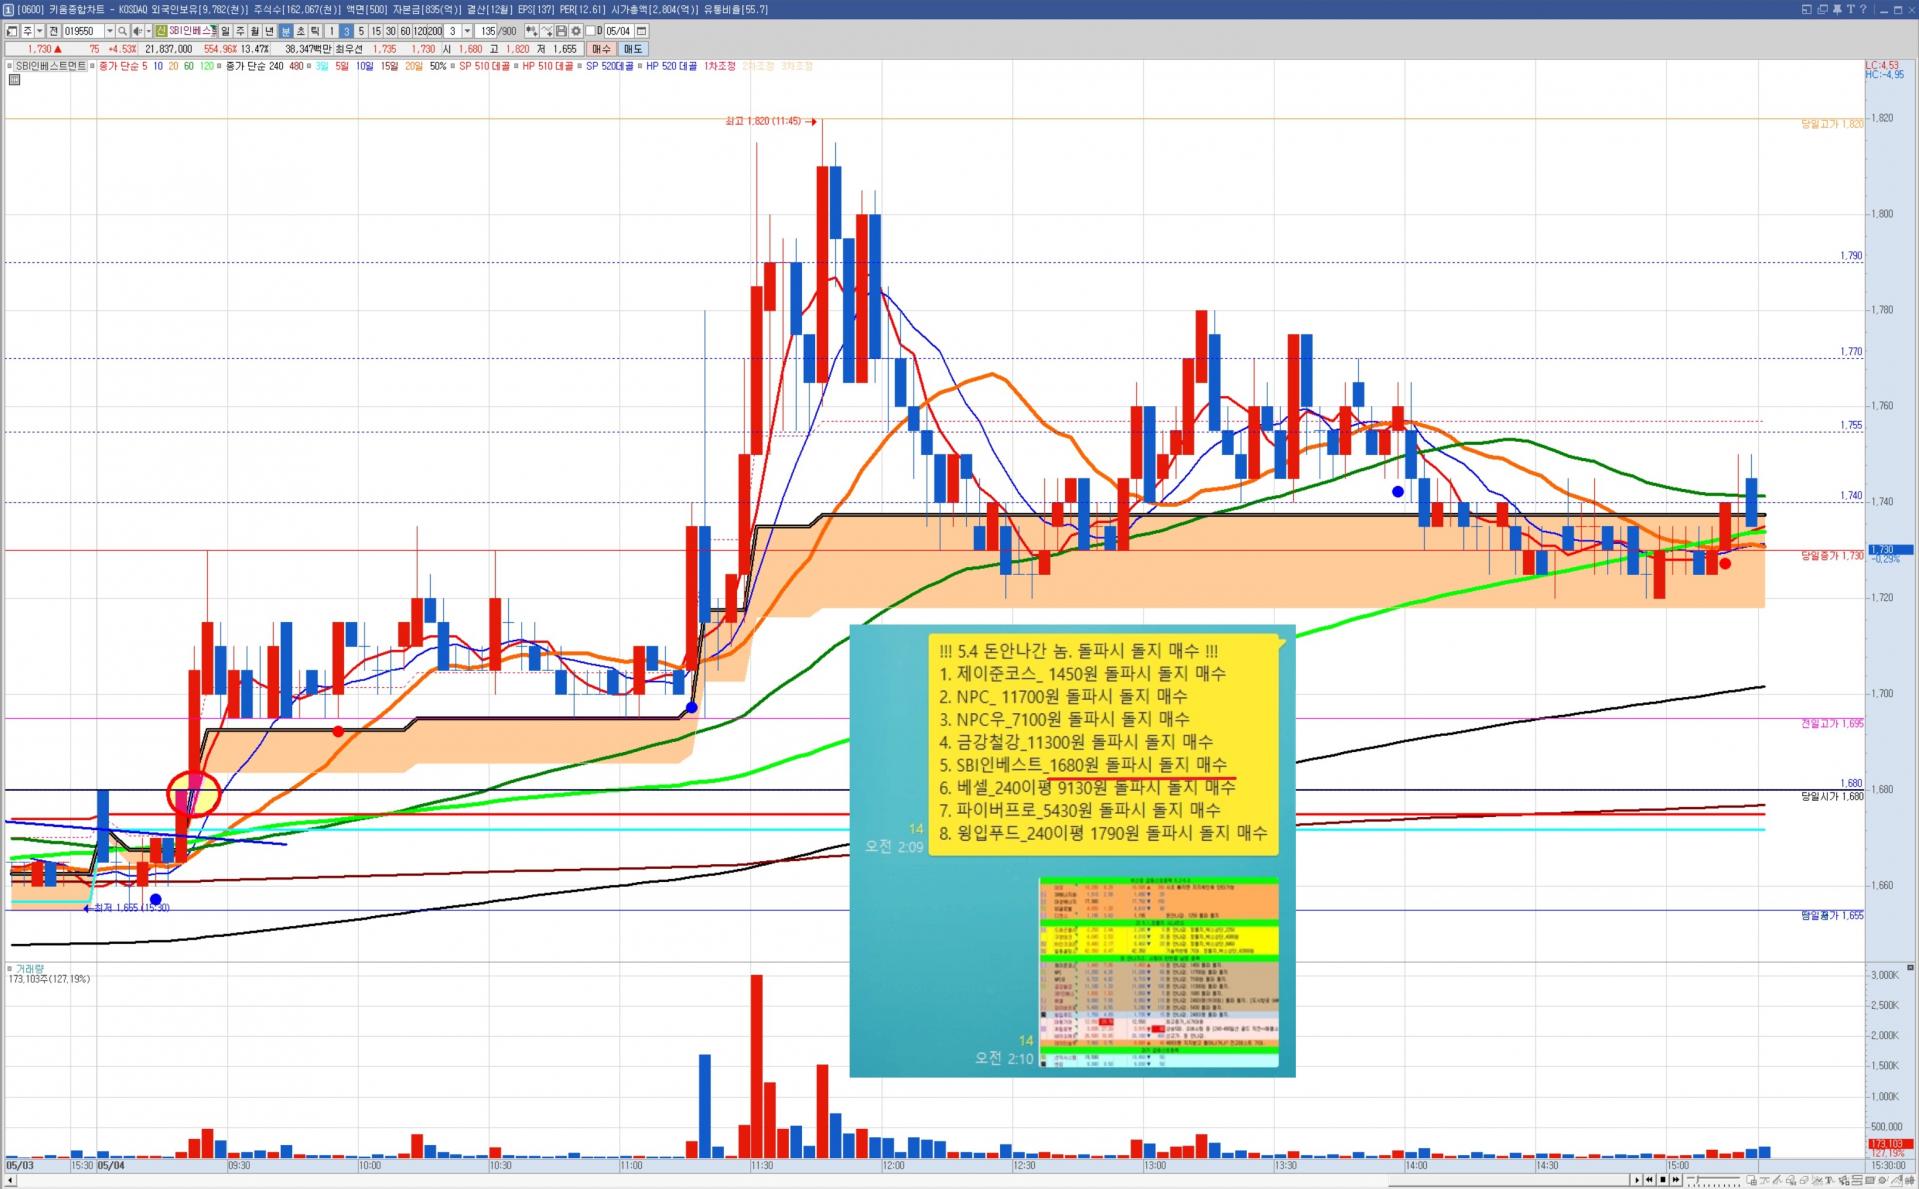Click the bottom zoom slider
This screenshot has width=1919, height=1189.
pyautogui.click(x=1713, y=1180)
